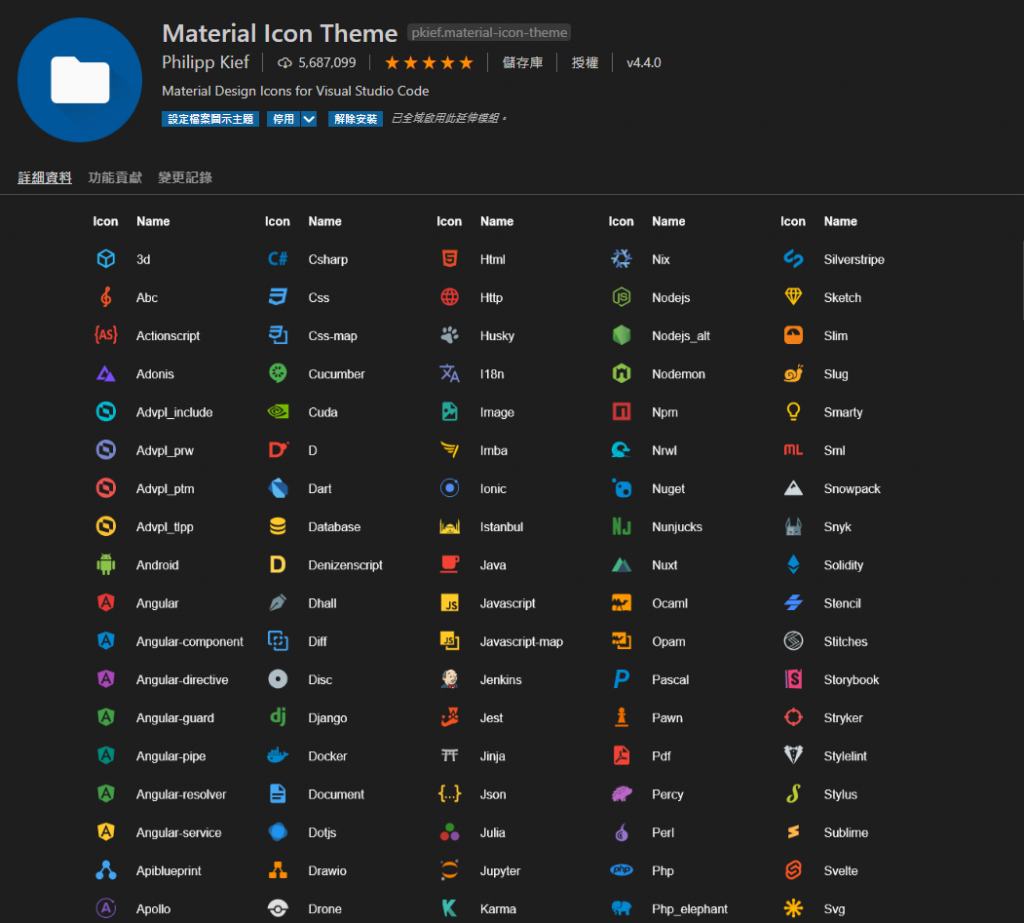1024x923 pixels.
Task: Click the 3d cube icon
Action: (106, 259)
